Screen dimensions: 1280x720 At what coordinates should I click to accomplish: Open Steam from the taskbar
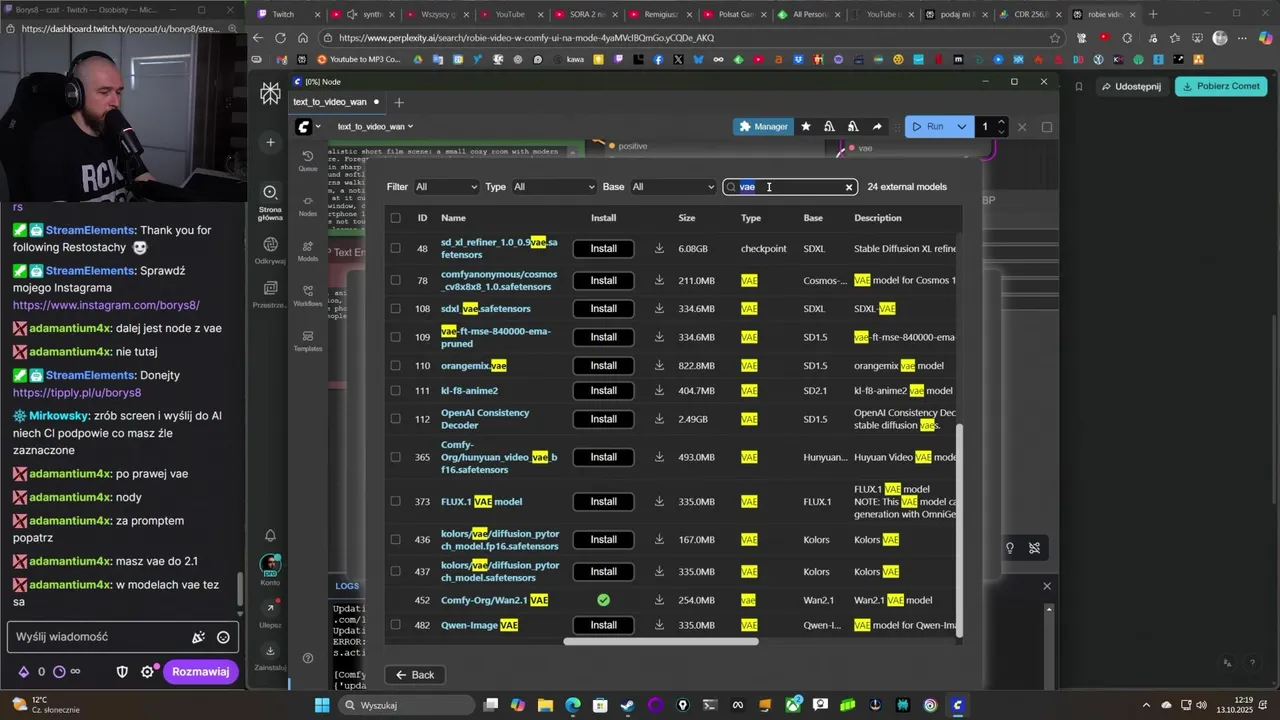[x=627, y=705]
